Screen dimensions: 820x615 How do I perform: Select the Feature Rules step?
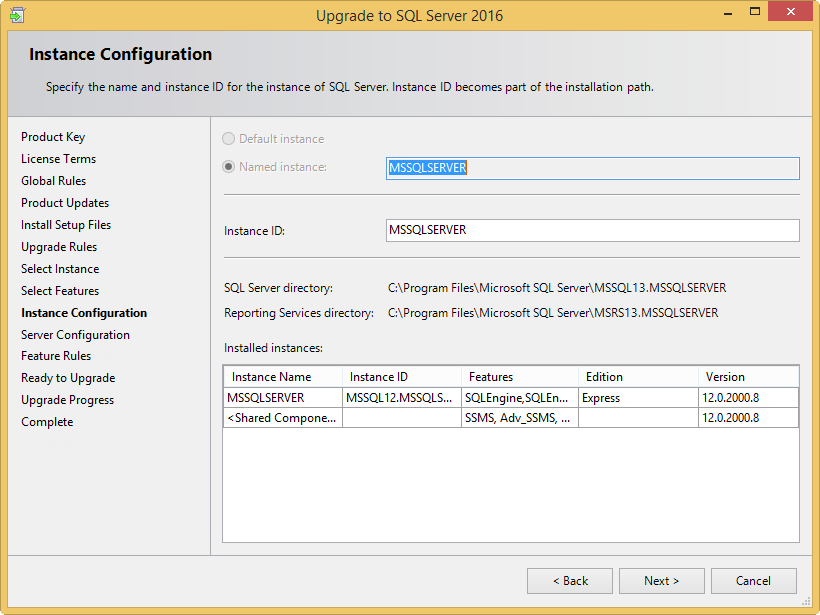56,356
